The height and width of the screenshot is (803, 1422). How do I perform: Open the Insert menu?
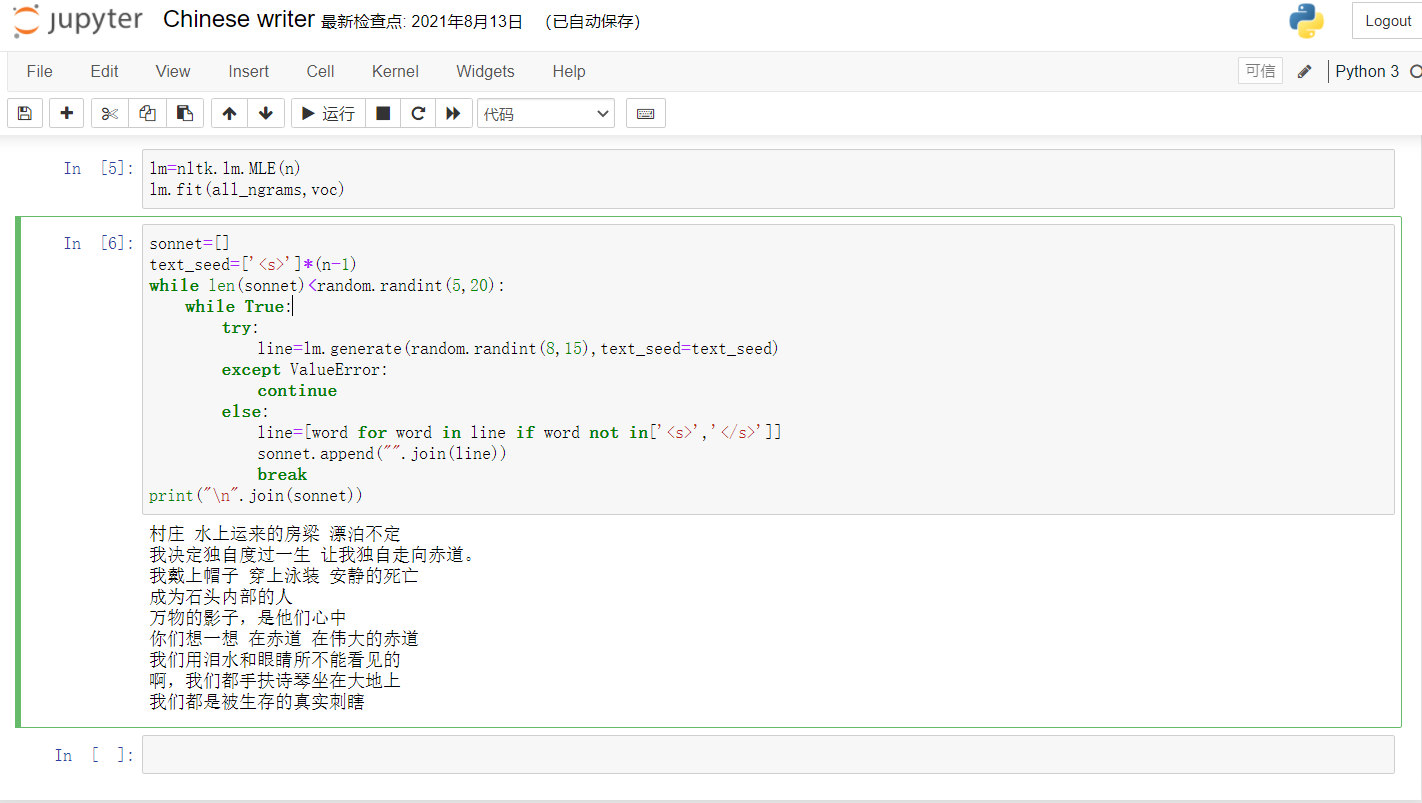[x=248, y=71]
